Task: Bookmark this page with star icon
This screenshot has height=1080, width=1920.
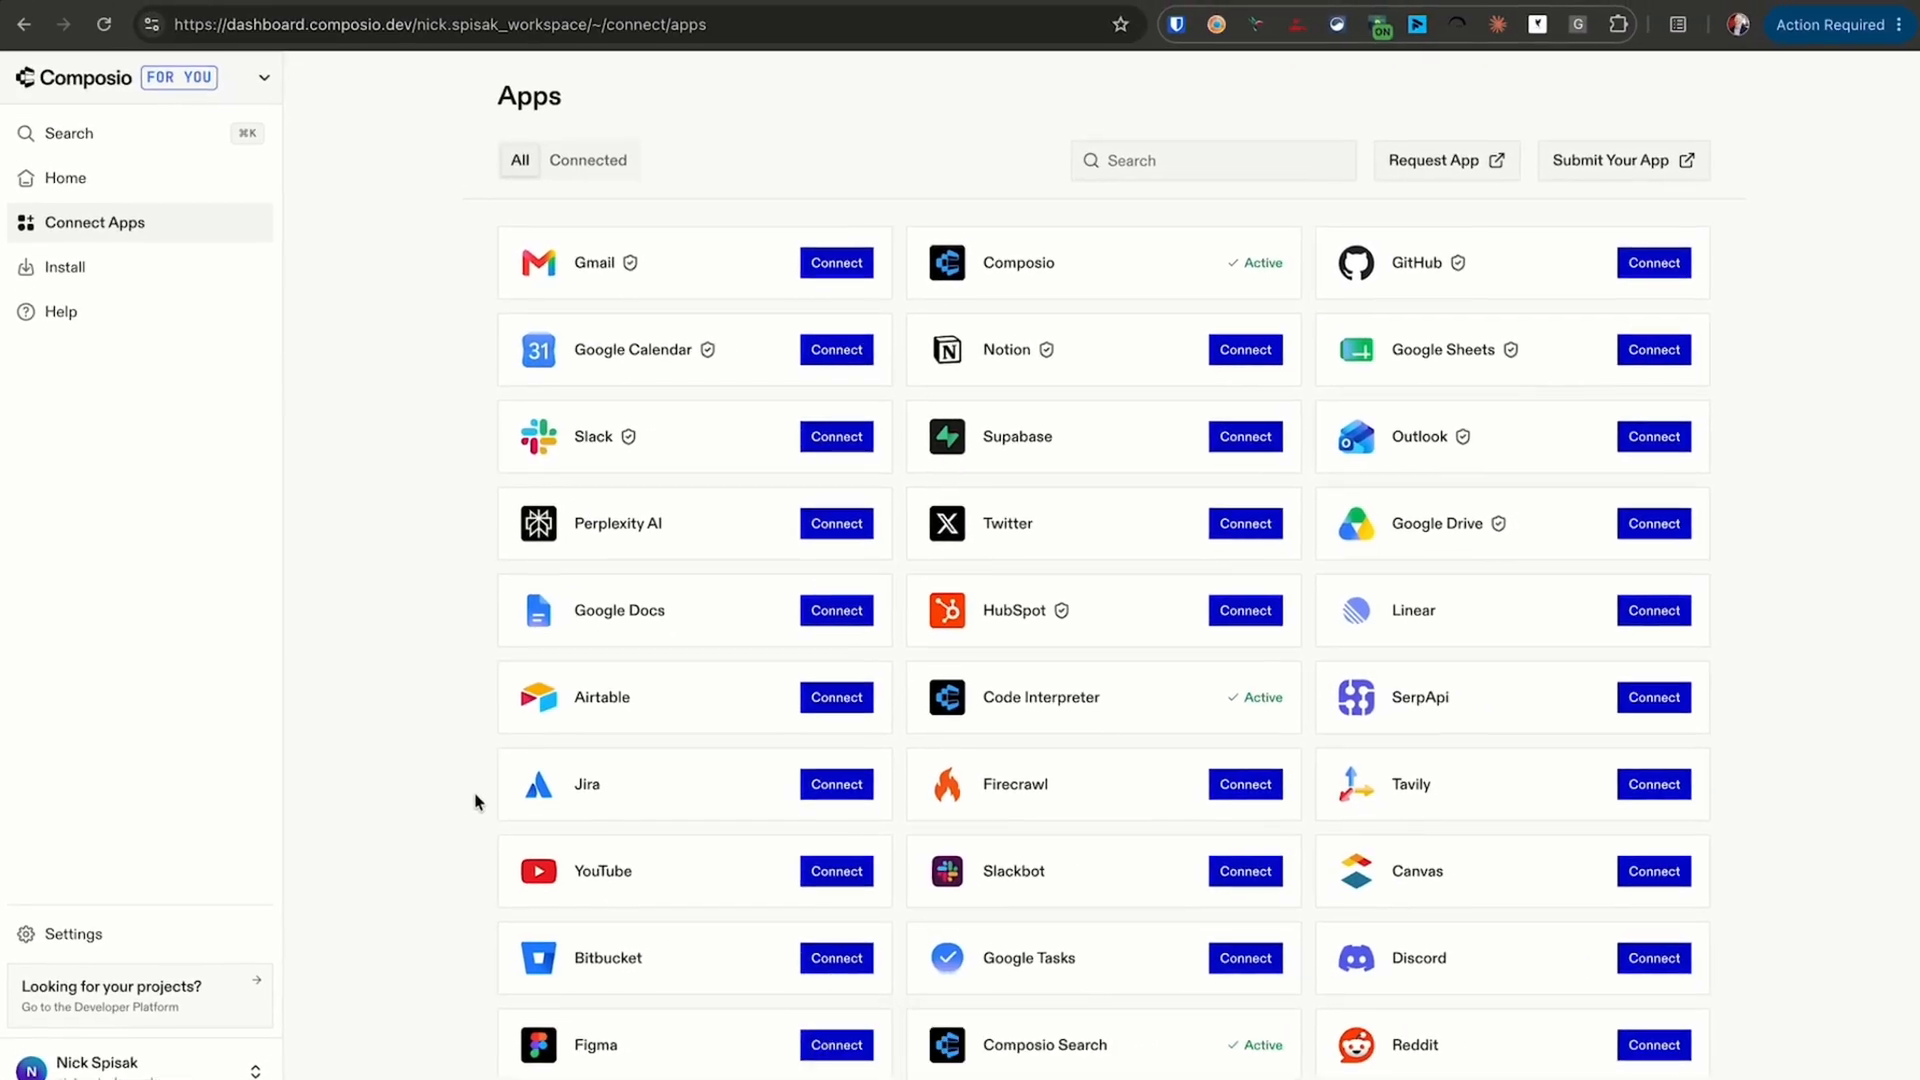Action: [1120, 24]
